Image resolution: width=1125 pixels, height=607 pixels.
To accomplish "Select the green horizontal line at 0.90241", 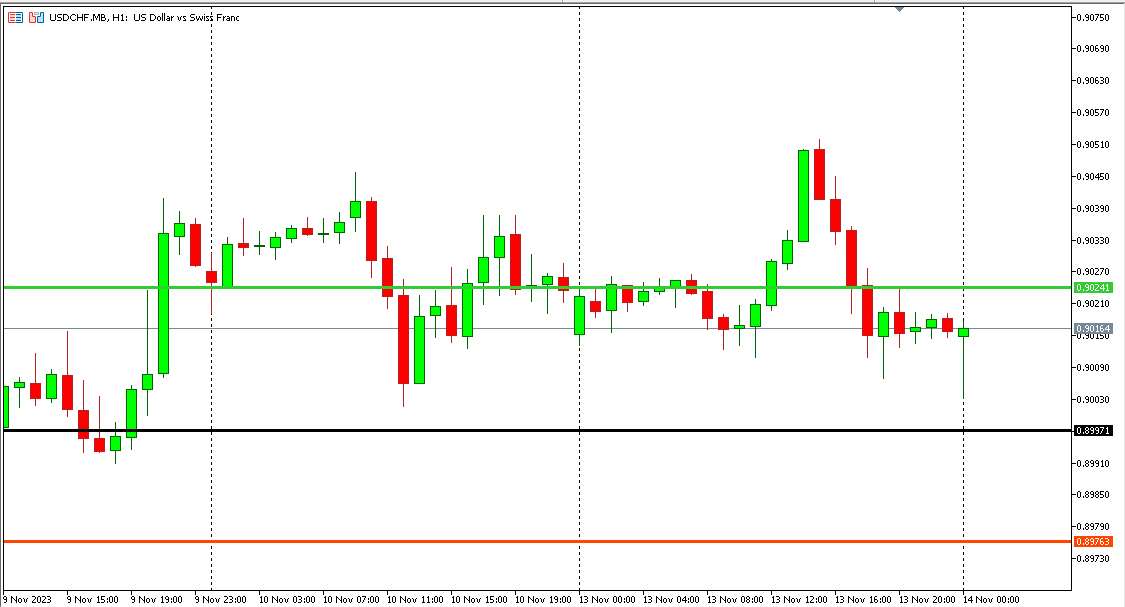I will click(537, 288).
